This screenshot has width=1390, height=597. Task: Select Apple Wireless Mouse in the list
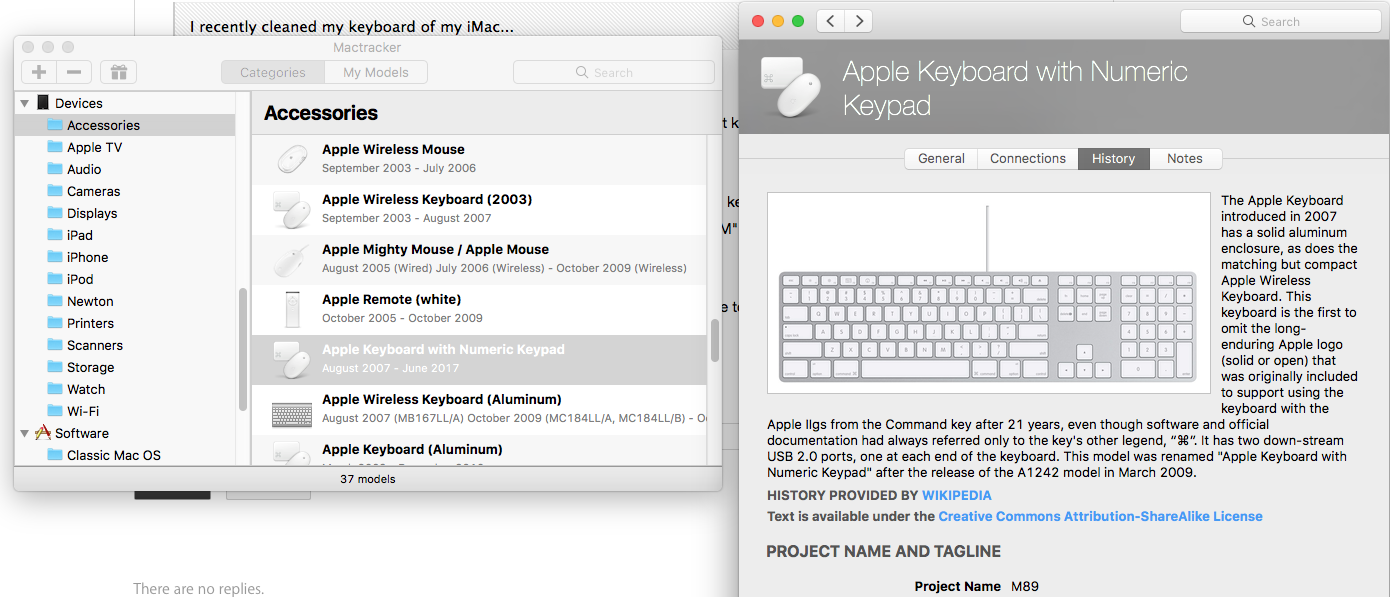(x=479, y=160)
